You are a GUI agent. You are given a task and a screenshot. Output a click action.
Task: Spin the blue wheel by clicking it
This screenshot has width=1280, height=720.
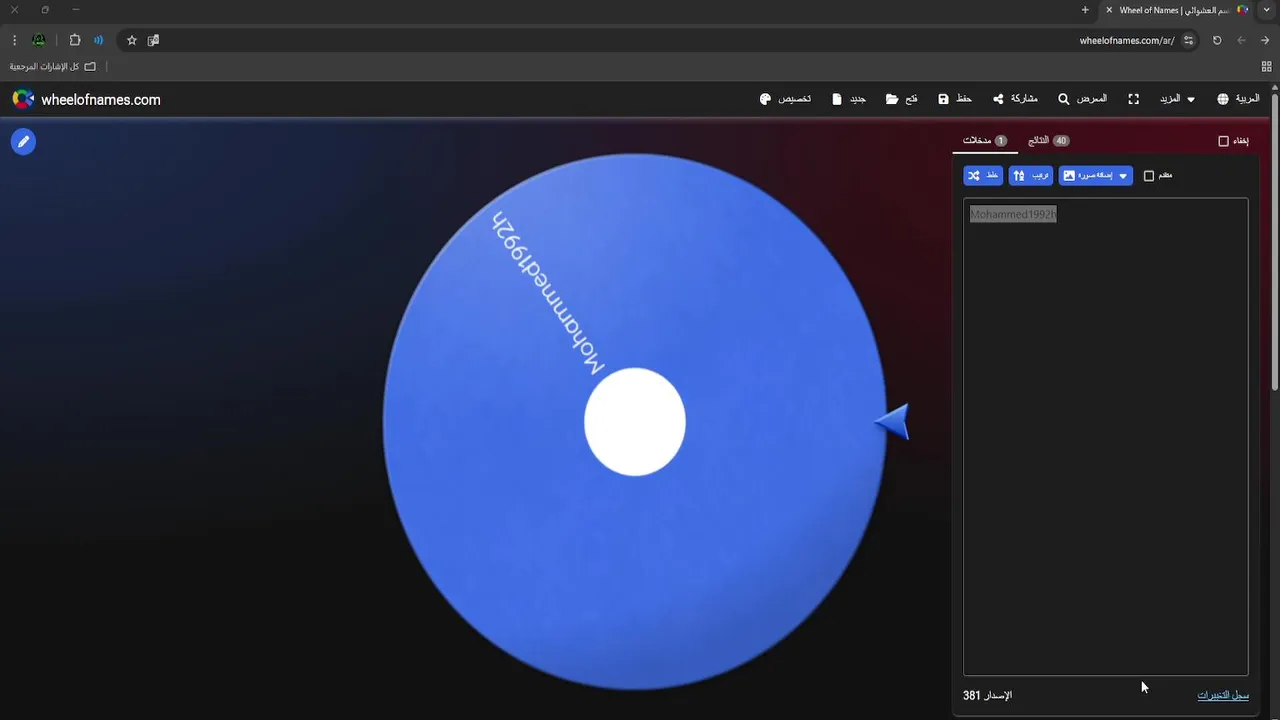tap(635, 421)
